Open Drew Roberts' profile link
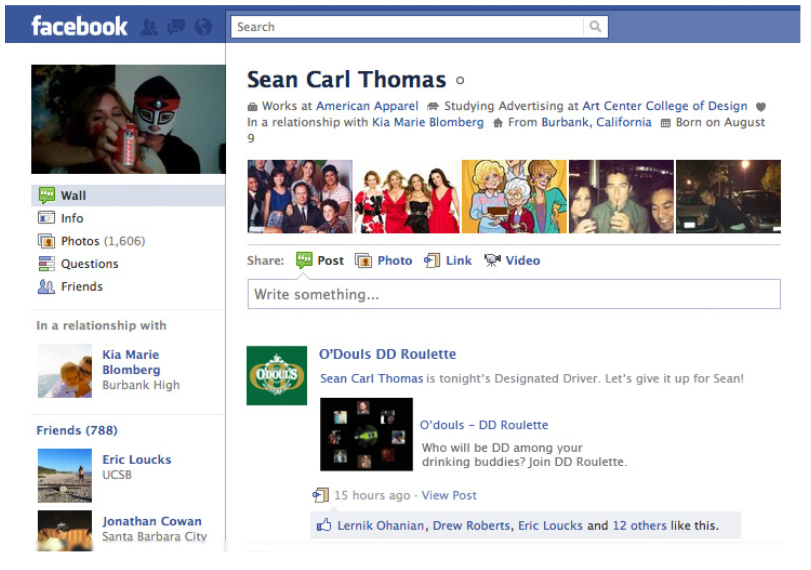The width and height of the screenshot is (811, 570). pyautogui.click(x=471, y=526)
